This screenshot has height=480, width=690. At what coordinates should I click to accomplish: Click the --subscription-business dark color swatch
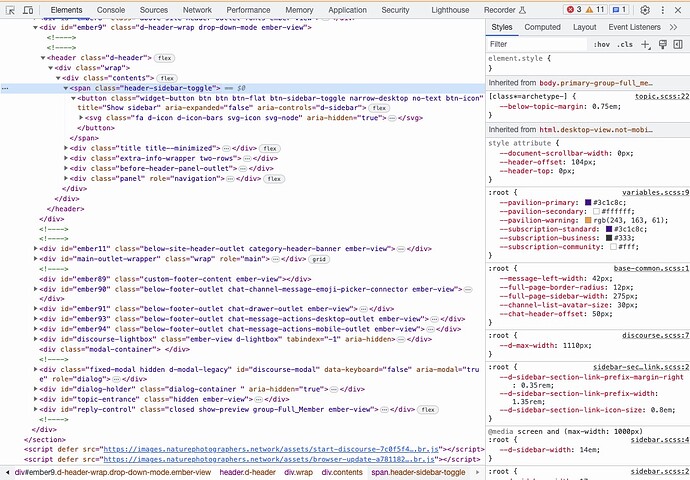pyautogui.click(x=609, y=238)
